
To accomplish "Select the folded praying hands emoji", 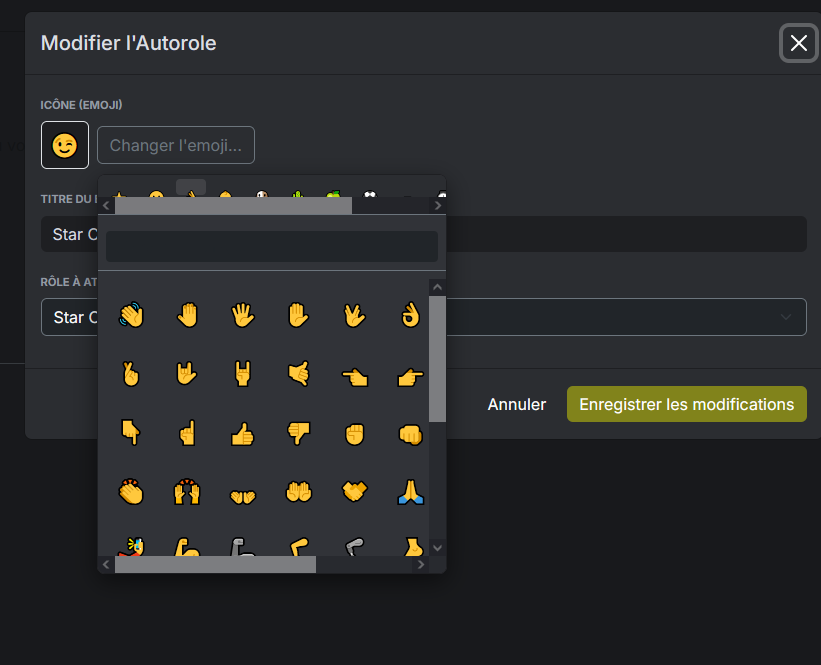I will 410,492.
